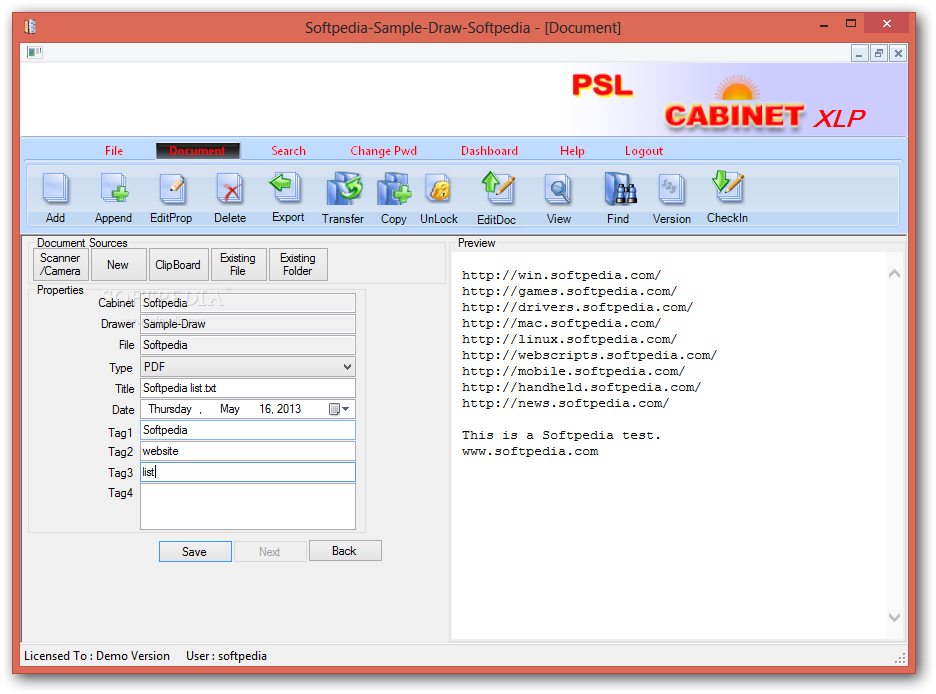Viewport: 936px width, 694px height.
Task: Open the Dashboard menu
Action: tap(489, 151)
